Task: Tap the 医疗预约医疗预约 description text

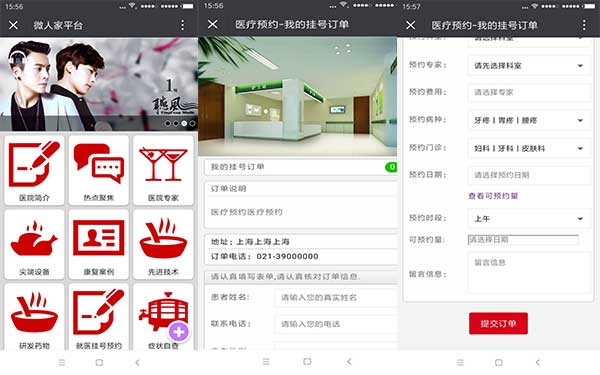Action: (x=247, y=212)
